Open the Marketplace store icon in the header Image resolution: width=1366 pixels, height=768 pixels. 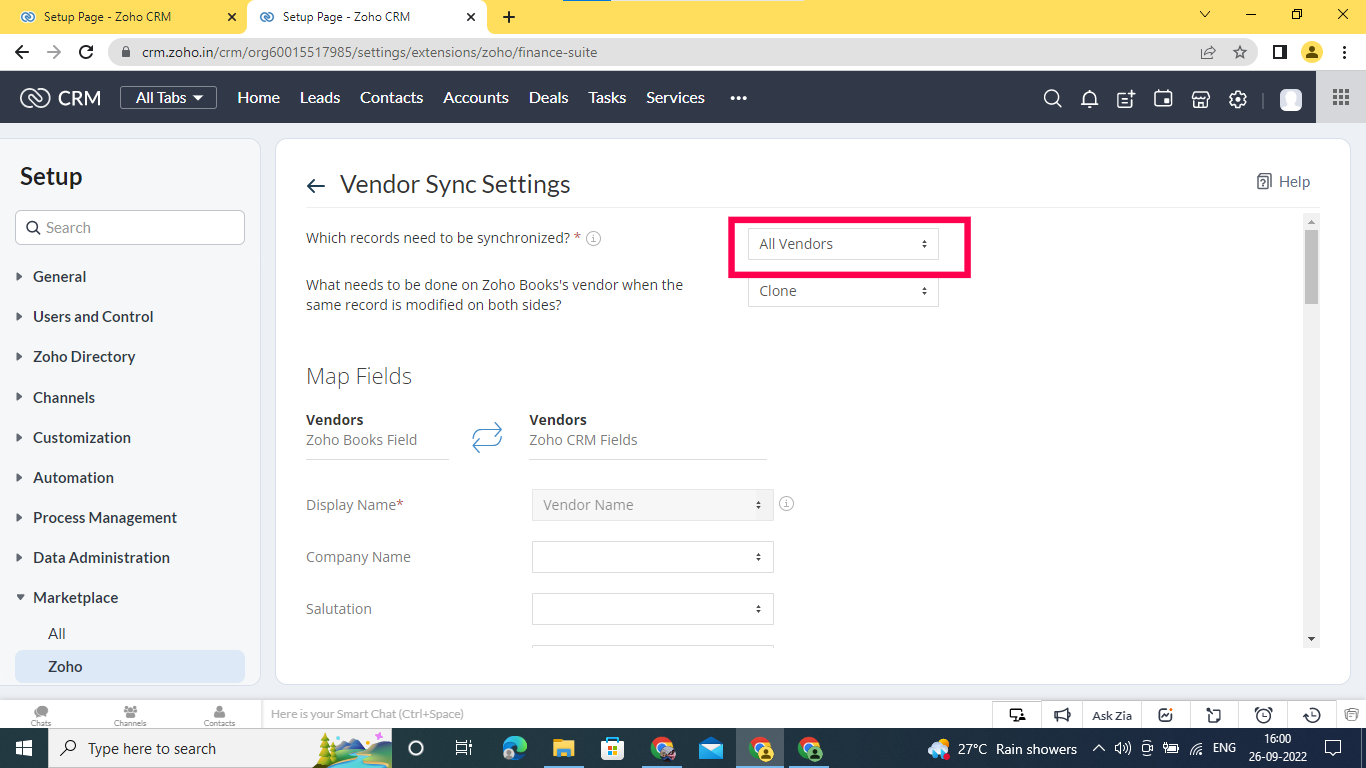coord(1201,98)
